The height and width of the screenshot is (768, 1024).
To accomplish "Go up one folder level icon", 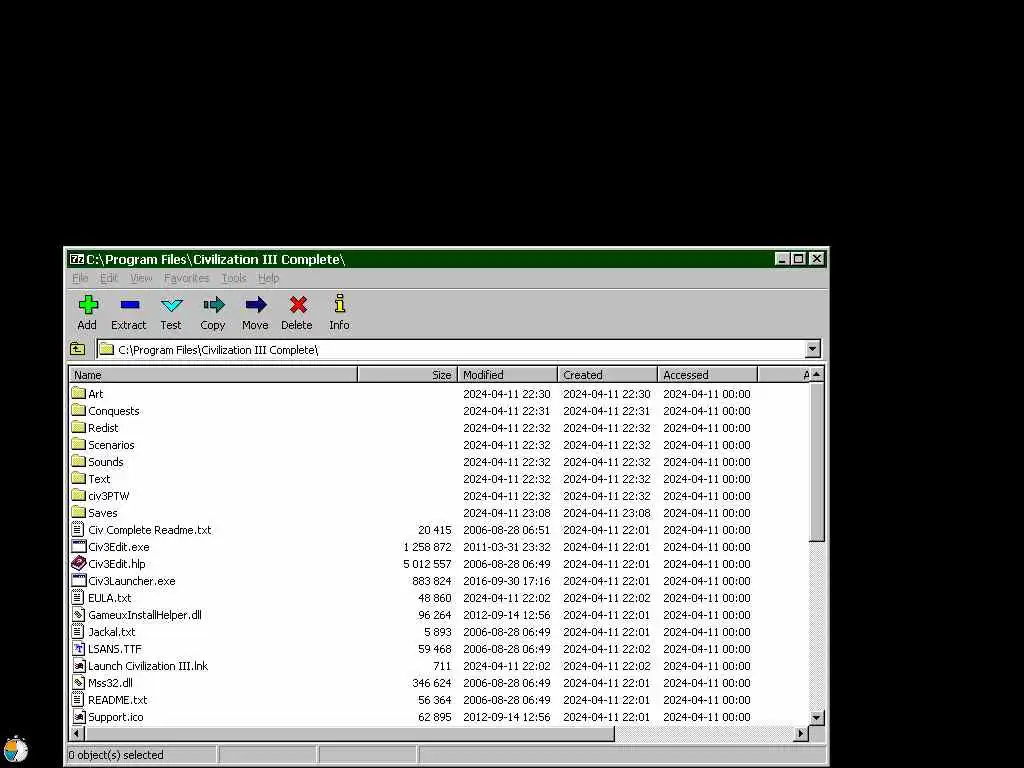I will [78, 349].
